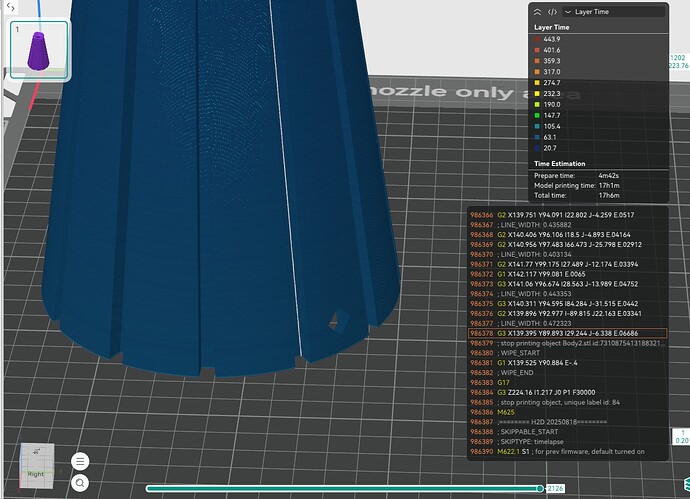The width and height of the screenshot is (690, 499).
Task: Select G-code line 986390 M622.1 S1
Action: [568, 452]
